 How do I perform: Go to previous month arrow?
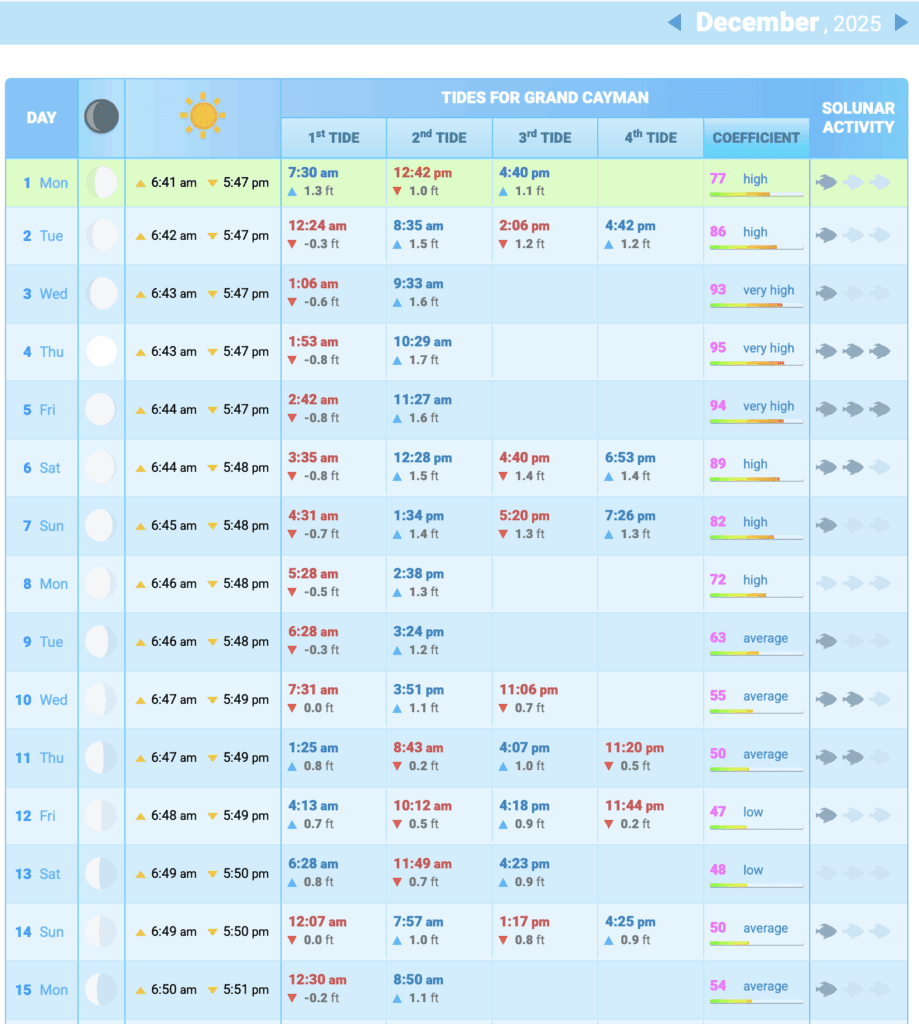[675, 22]
